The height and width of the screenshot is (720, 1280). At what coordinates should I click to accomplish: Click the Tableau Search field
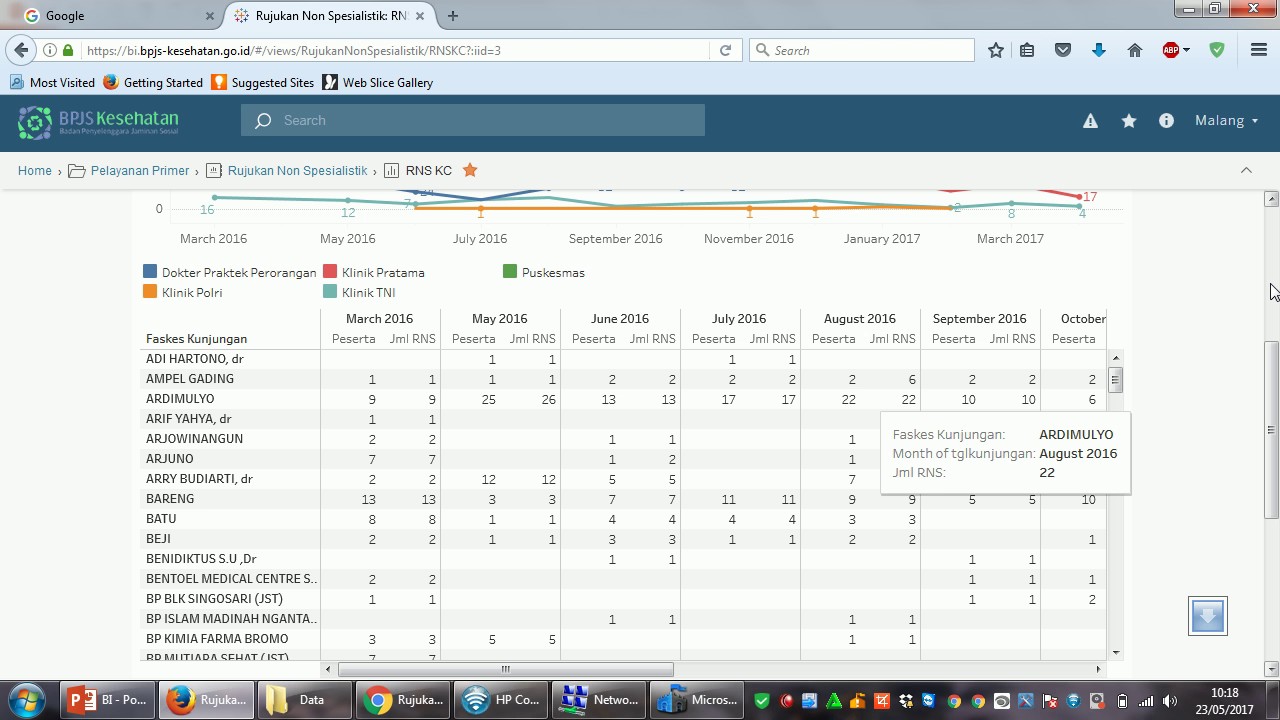[x=473, y=120]
